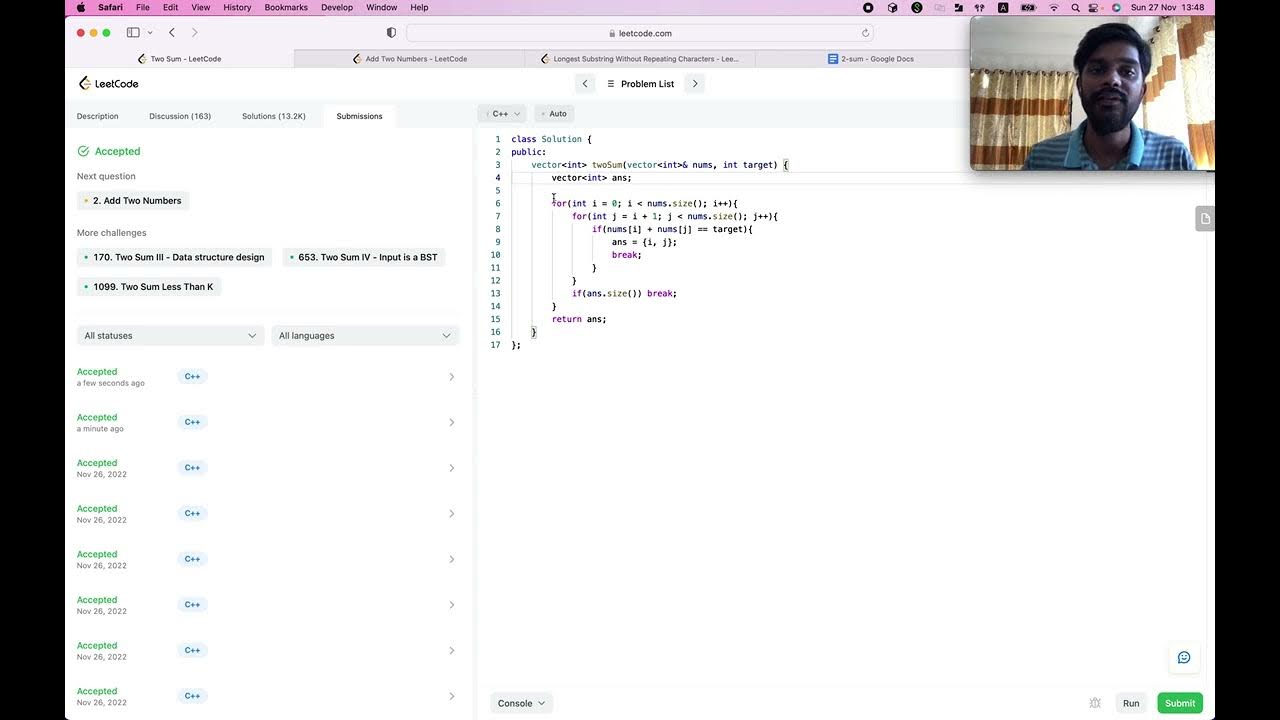Switch to Add Two Numbers tab
Viewport: 1280px width, 720px height.
click(410, 59)
